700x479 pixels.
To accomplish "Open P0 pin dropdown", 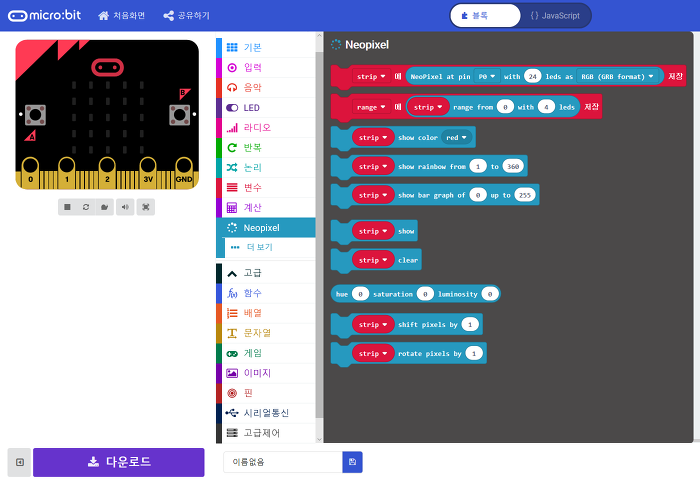I will point(487,76).
